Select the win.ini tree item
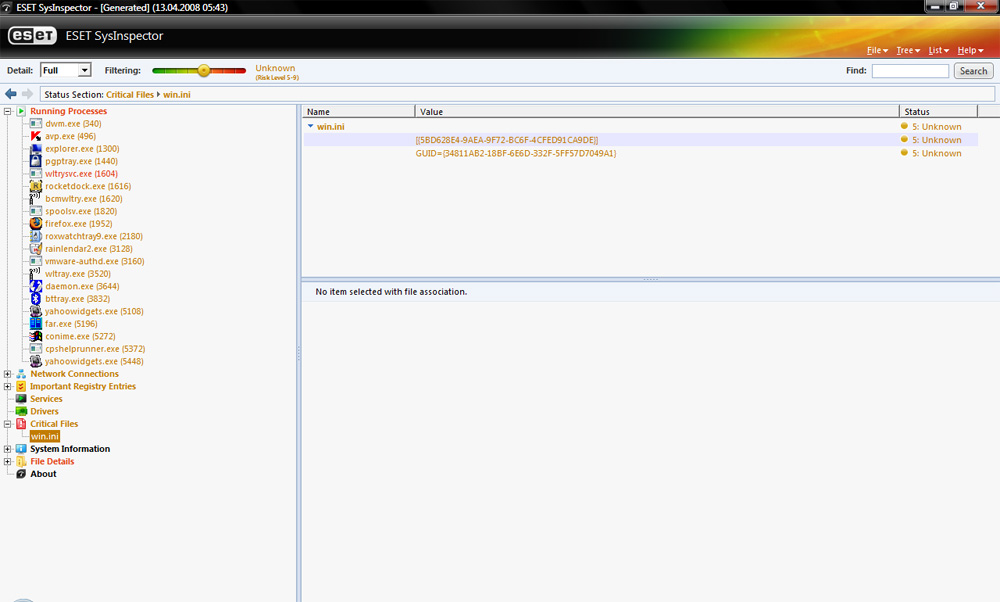1000x602 pixels. tap(45, 436)
